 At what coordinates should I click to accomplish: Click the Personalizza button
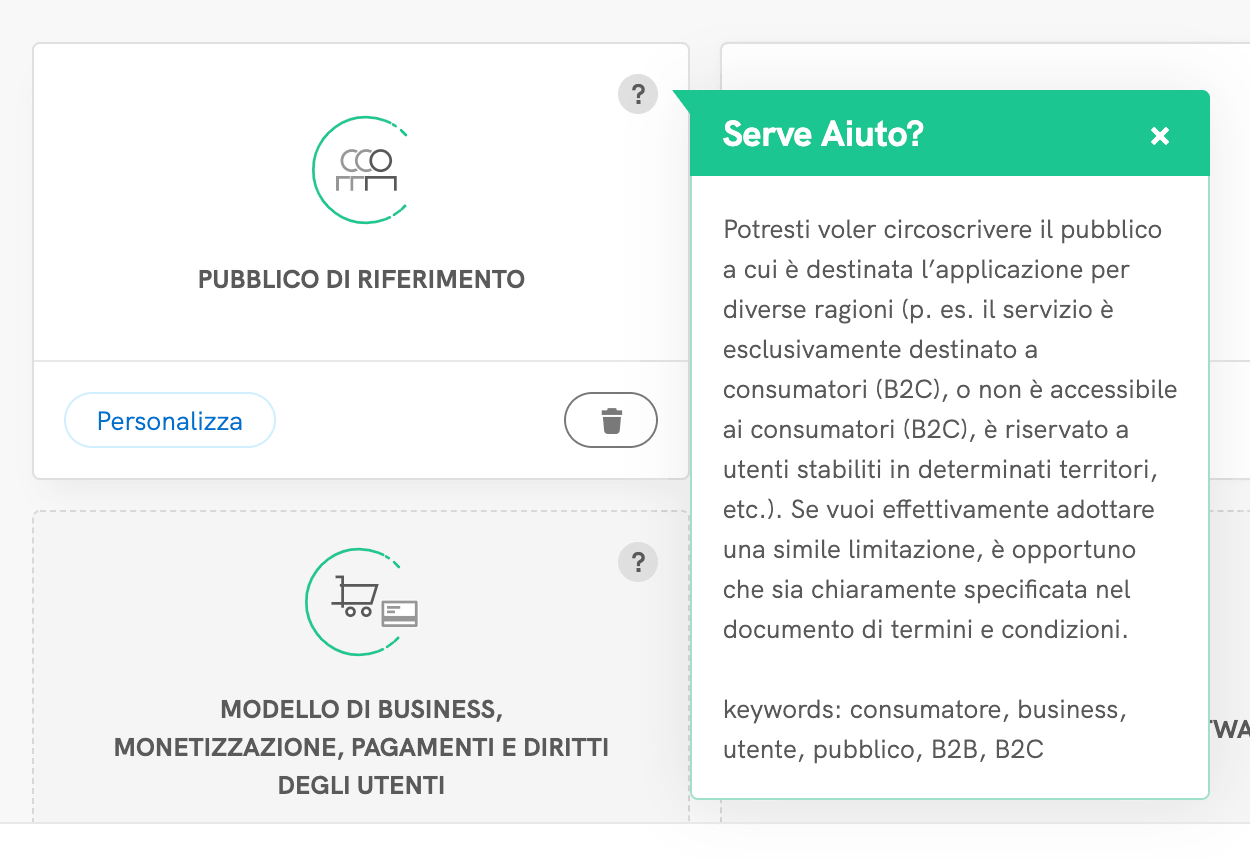pyautogui.click(x=169, y=420)
